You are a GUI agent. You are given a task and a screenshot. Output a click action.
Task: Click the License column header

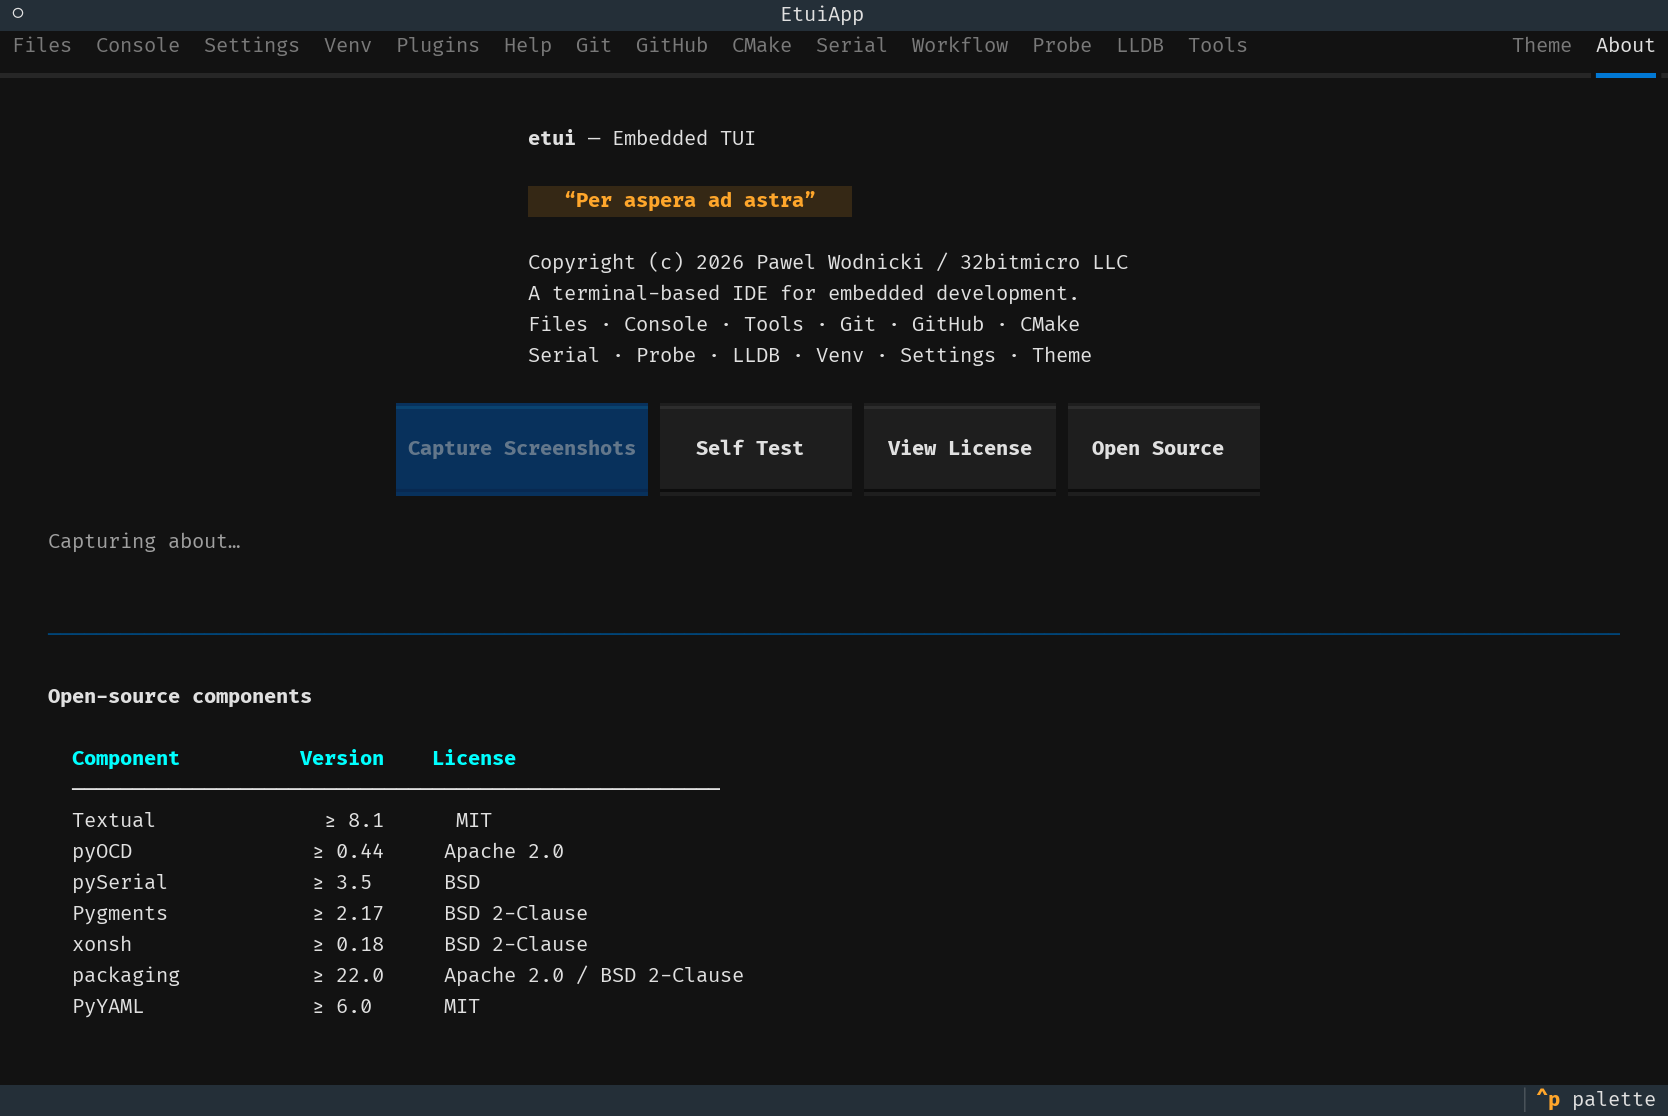pyautogui.click(x=474, y=759)
